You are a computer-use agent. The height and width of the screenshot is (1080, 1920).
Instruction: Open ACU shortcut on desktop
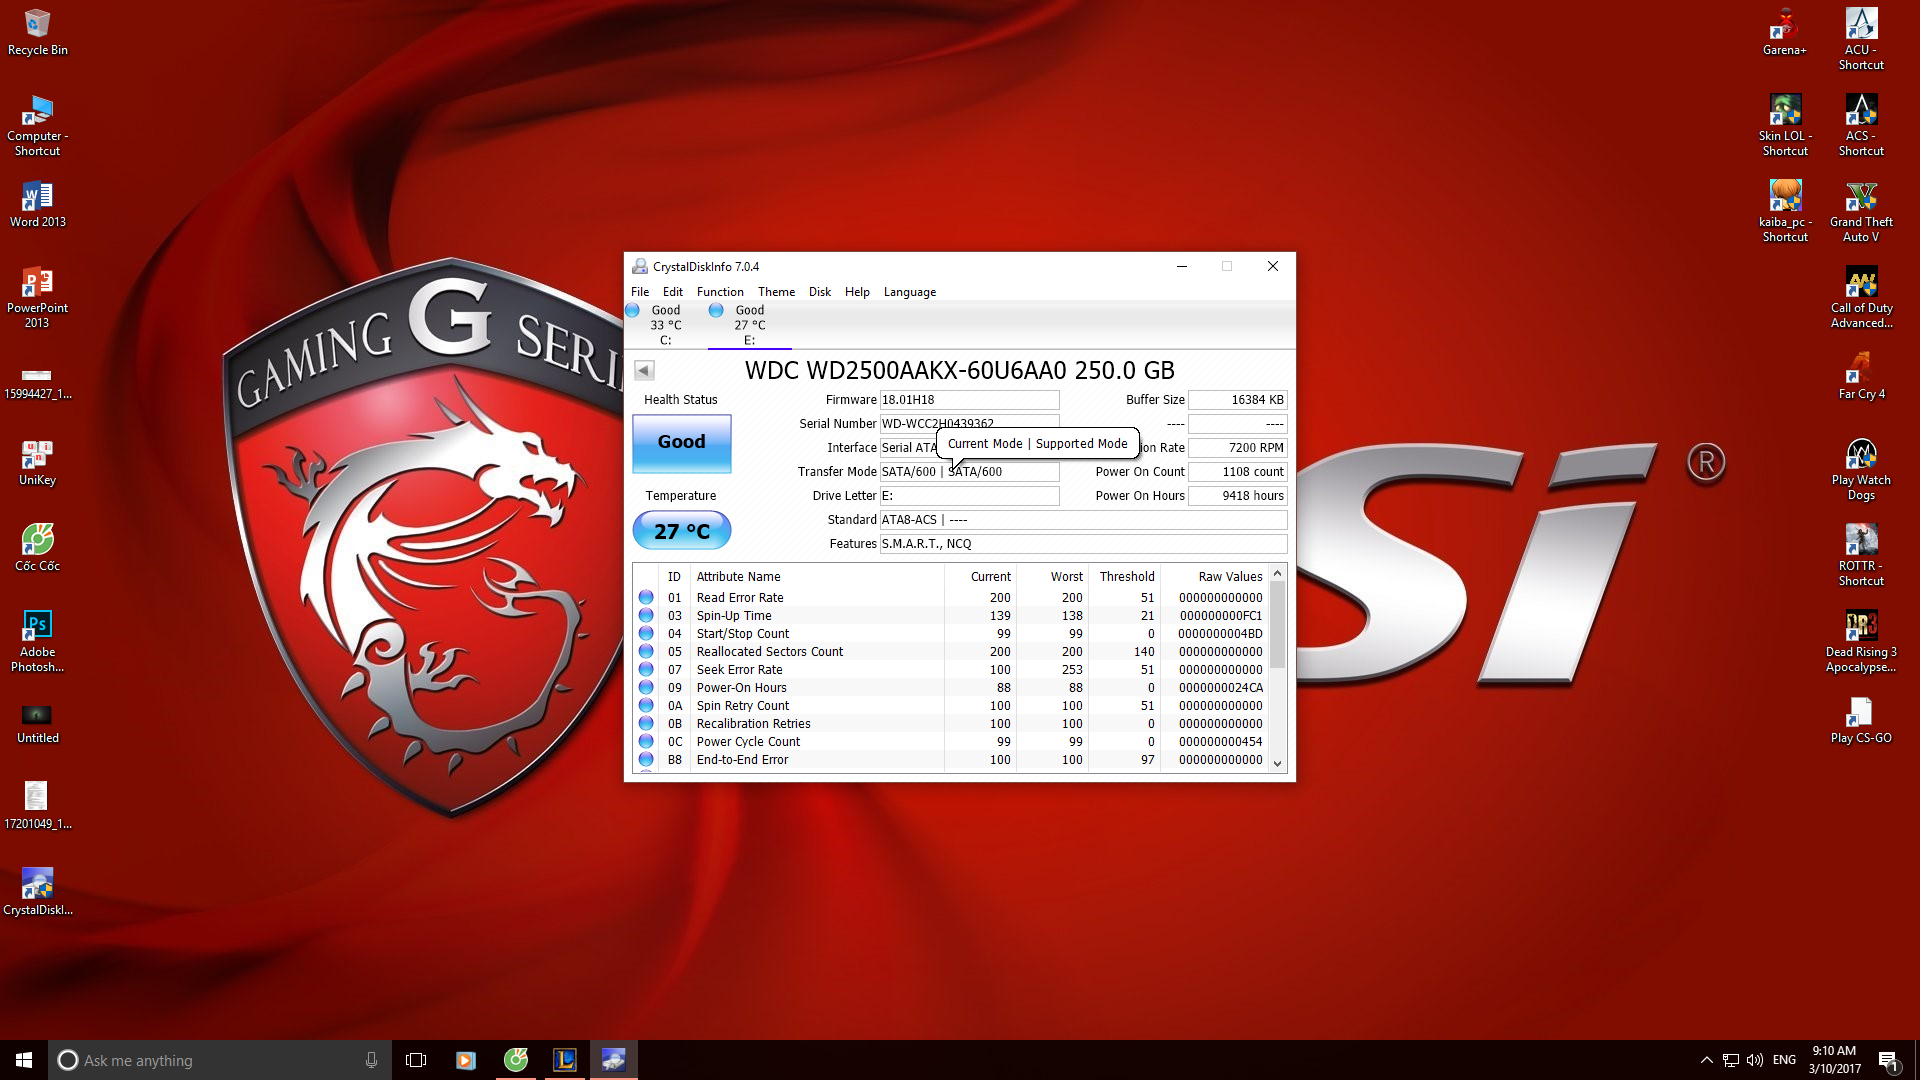(1860, 40)
